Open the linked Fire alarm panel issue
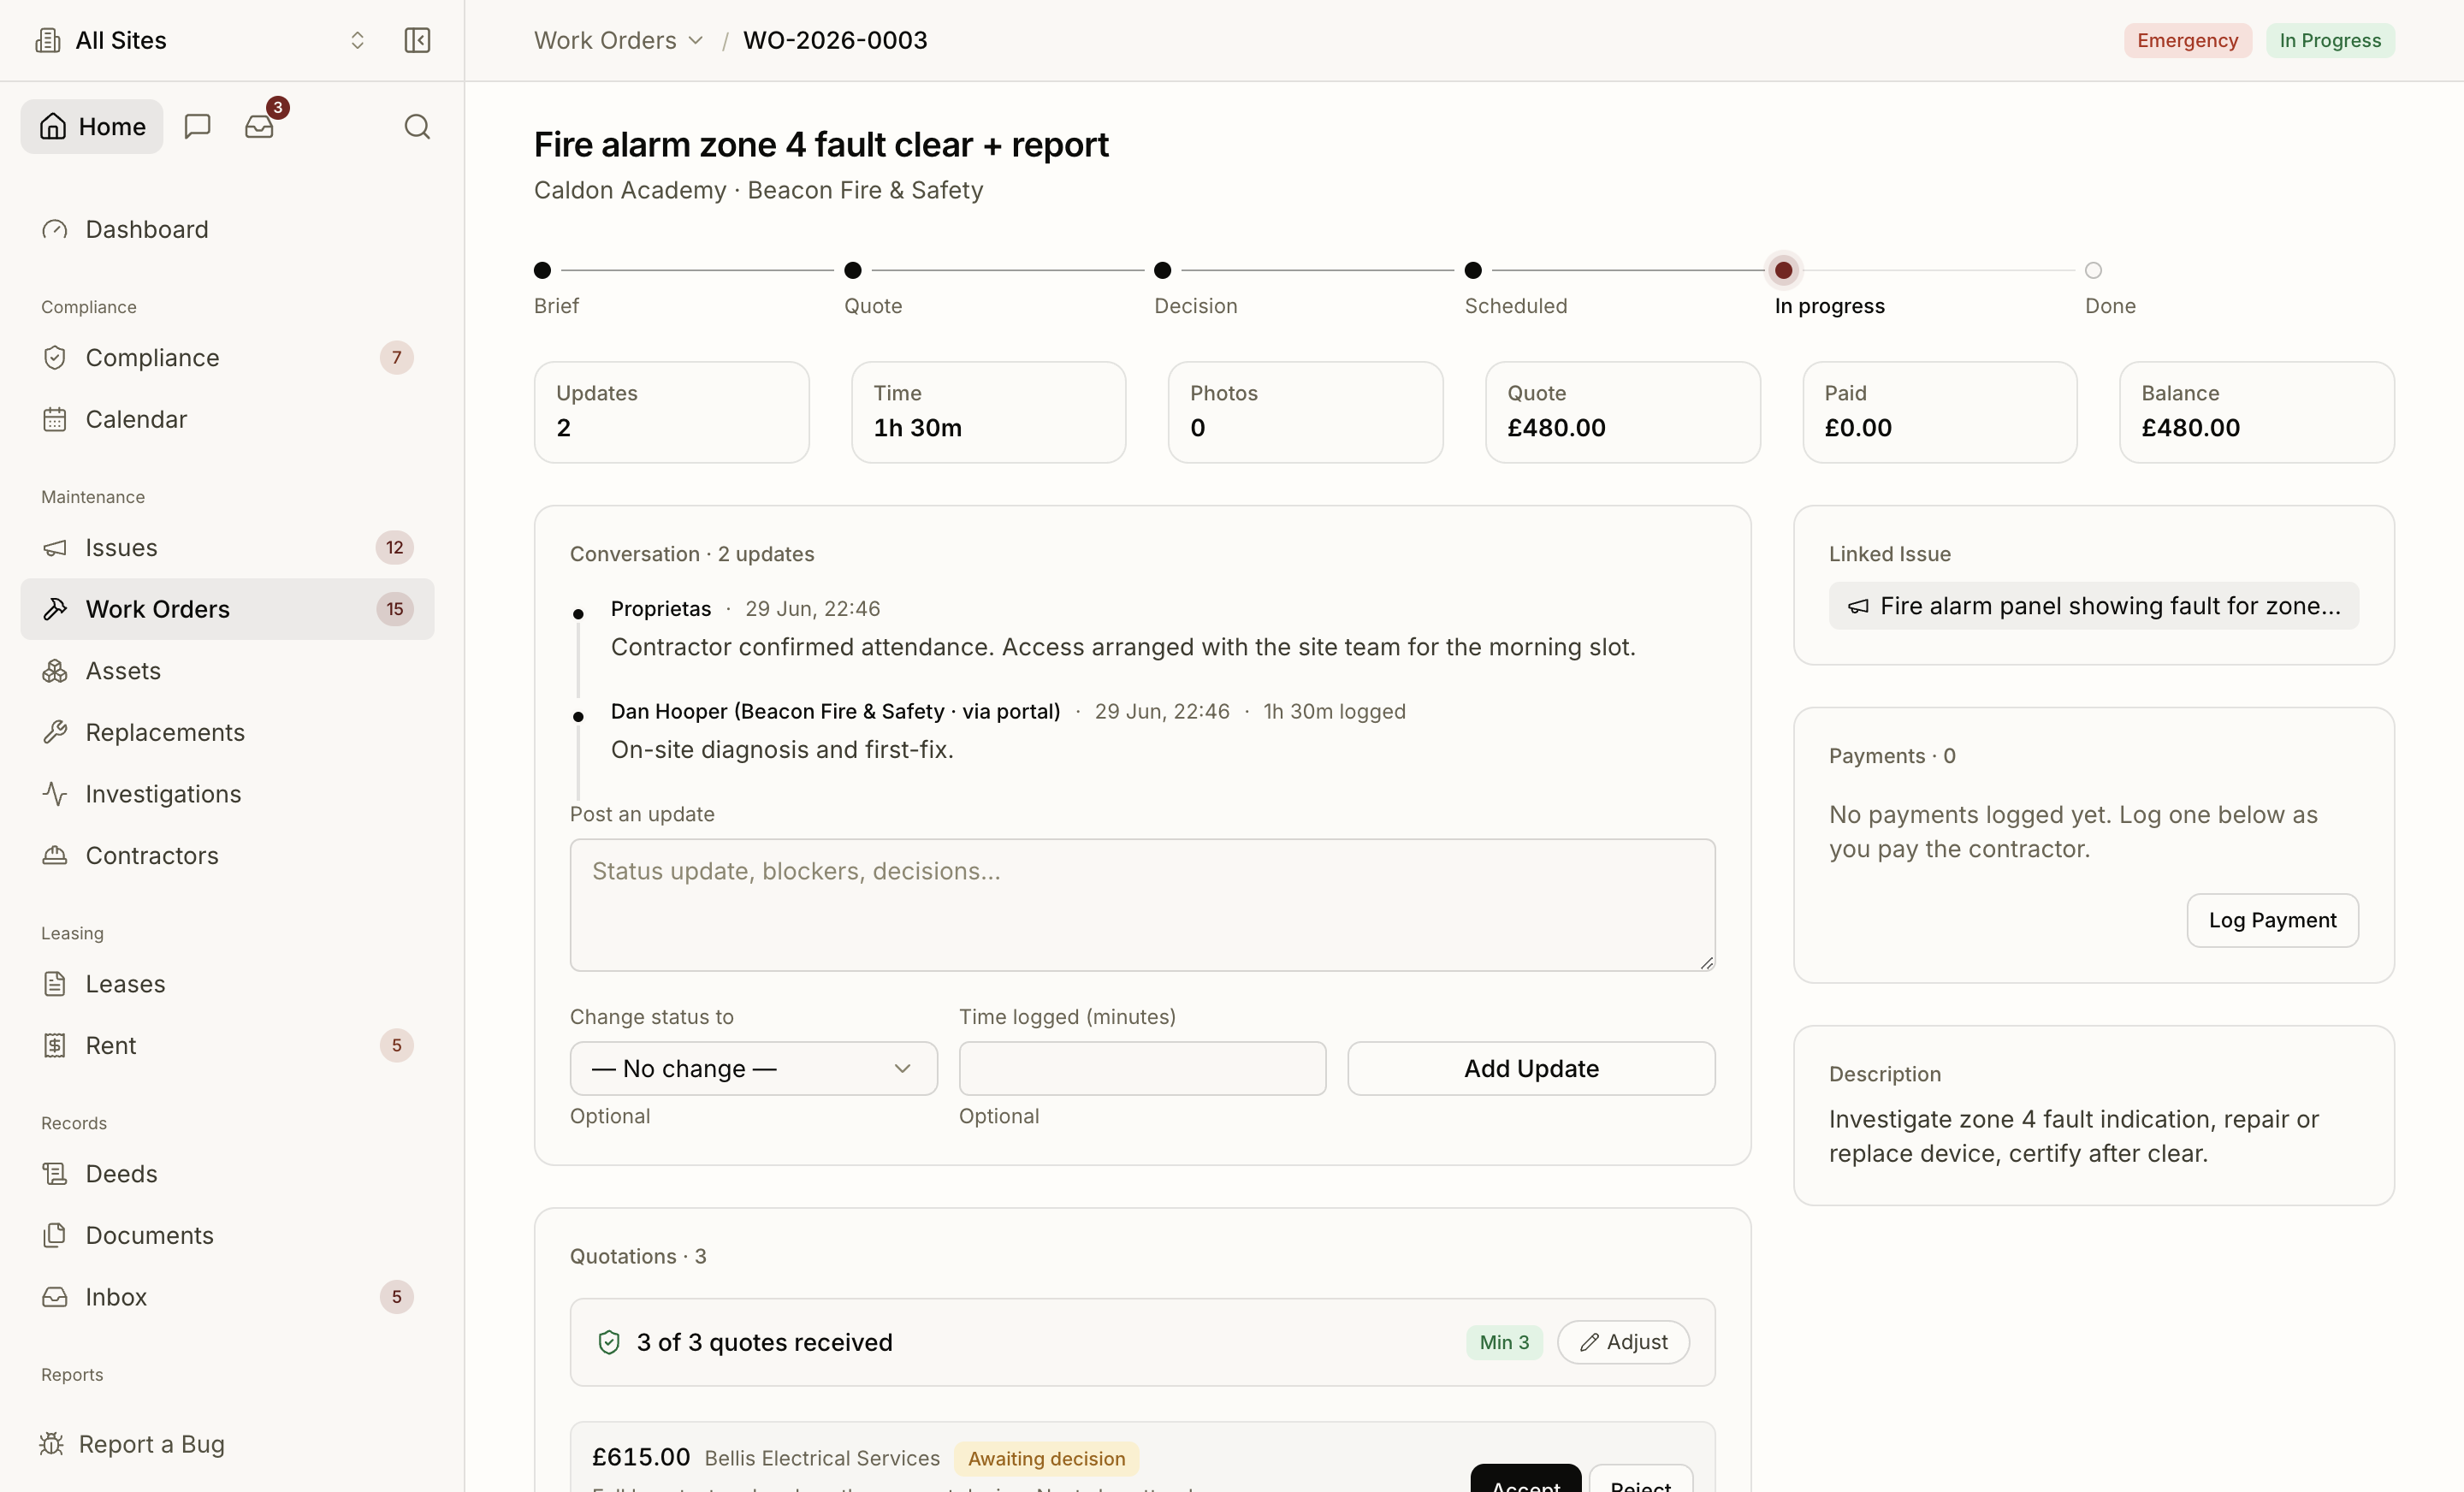This screenshot has width=2464, height=1492. 2093,605
